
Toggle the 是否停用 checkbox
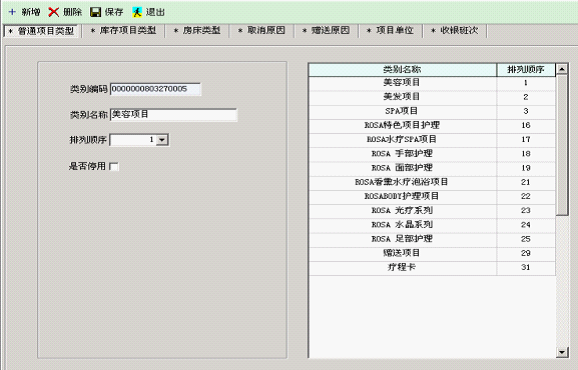point(114,167)
